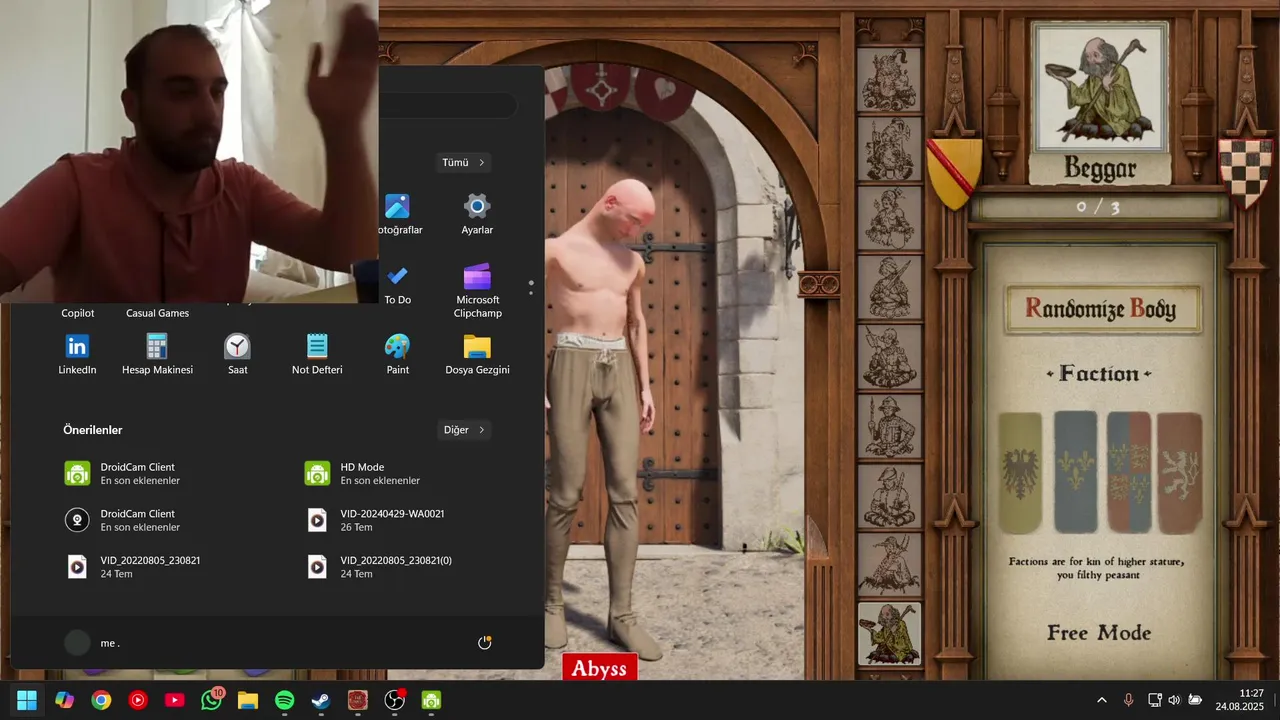Open the clock showing 11:27
The image size is (1280, 720).
tap(1240, 700)
